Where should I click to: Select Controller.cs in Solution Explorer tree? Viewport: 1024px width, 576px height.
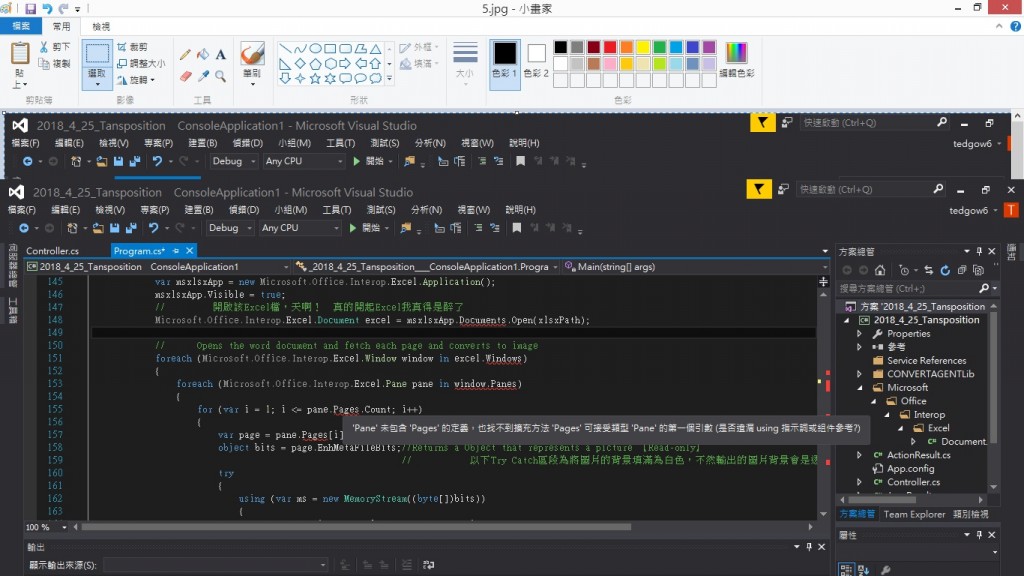pyautogui.click(x=913, y=483)
